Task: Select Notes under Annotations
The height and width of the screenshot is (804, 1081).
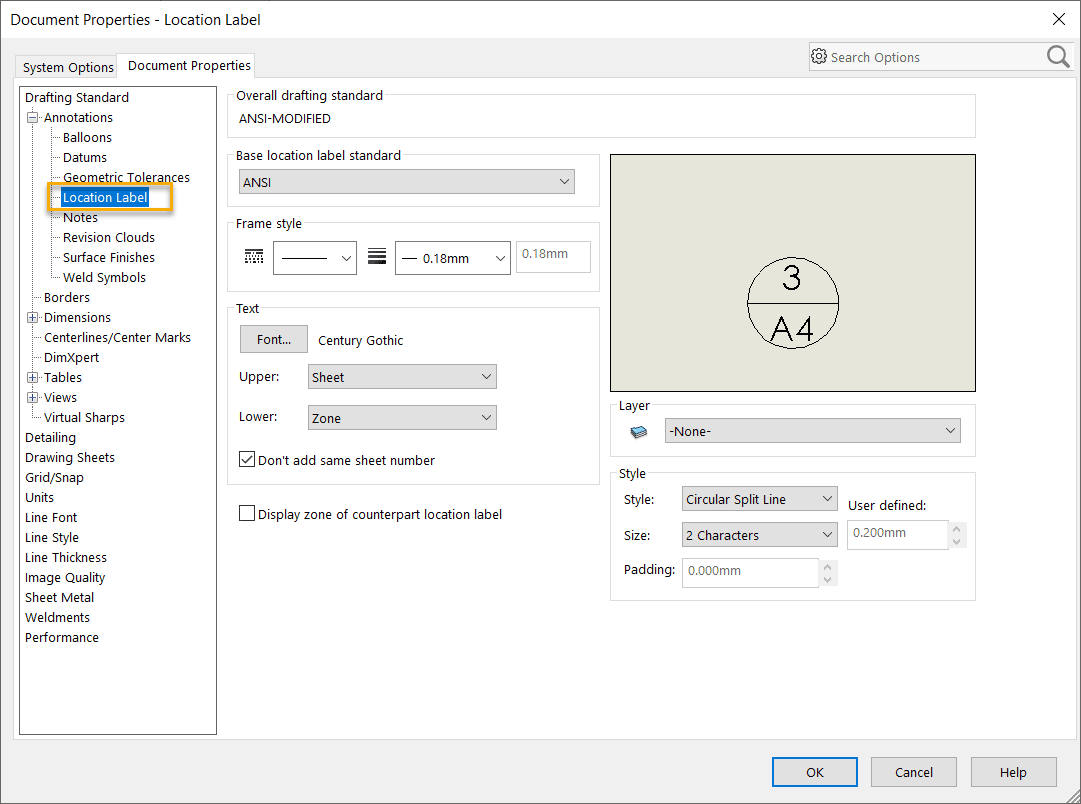Action: click(80, 217)
